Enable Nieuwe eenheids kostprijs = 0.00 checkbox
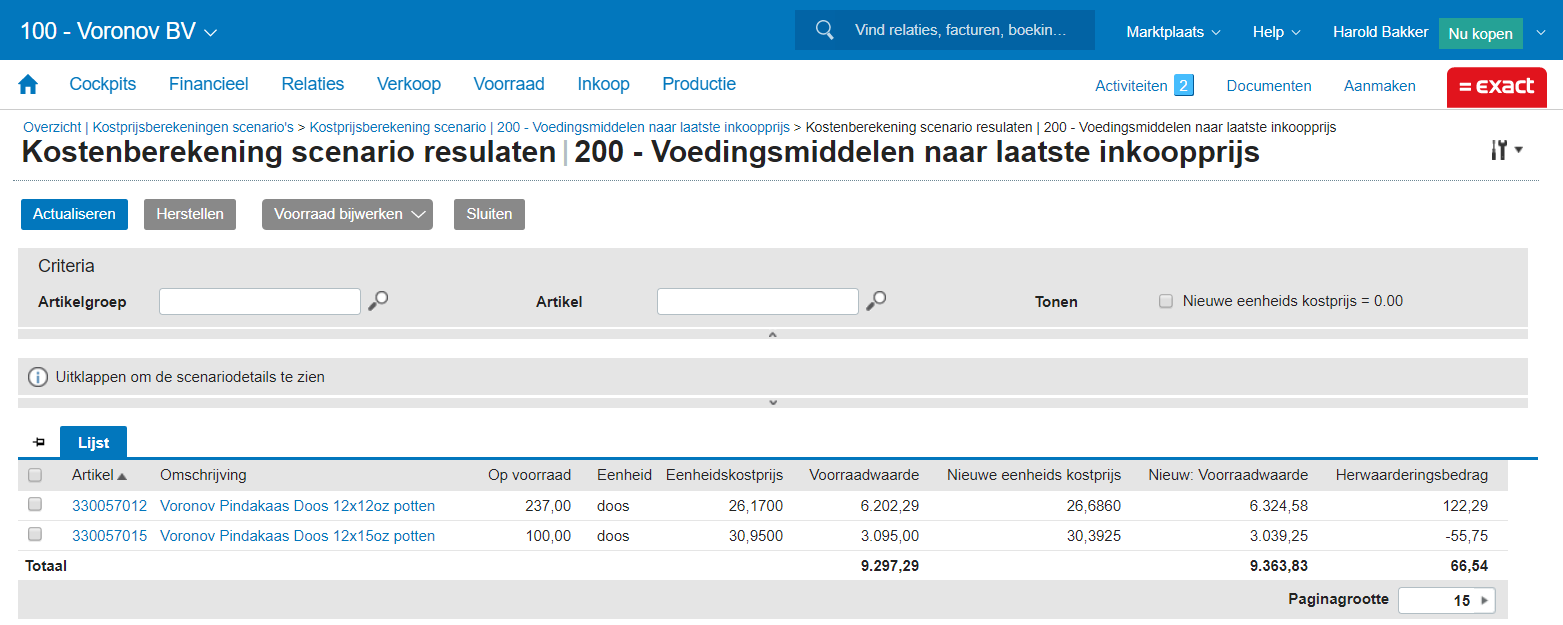The height and width of the screenshot is (625, 1563). pyautogui.click(x=1165, y=301)
